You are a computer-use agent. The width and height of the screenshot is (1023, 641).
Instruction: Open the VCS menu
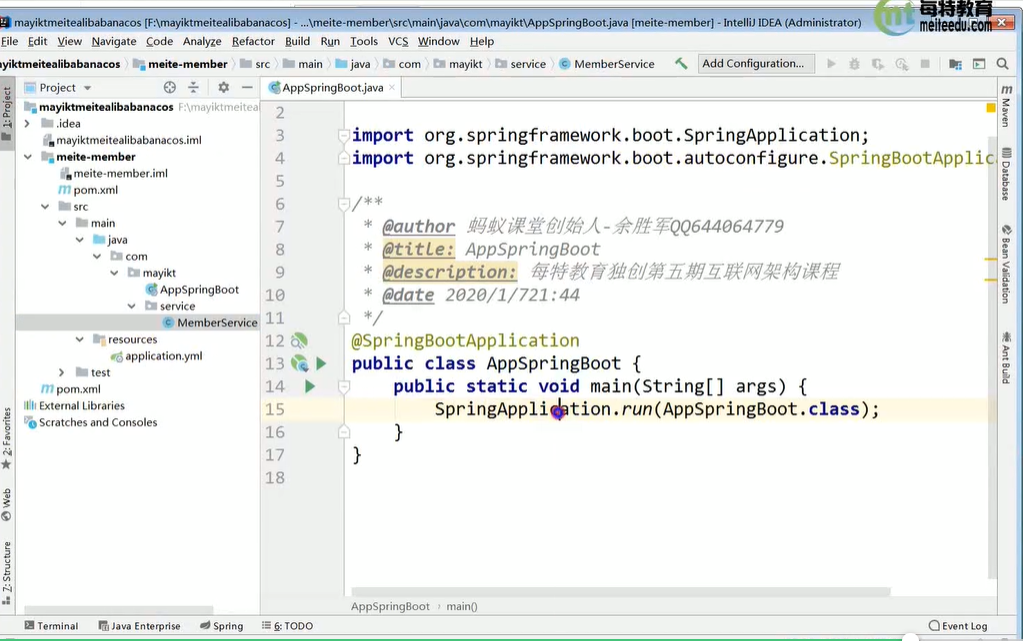coord(398,41)
